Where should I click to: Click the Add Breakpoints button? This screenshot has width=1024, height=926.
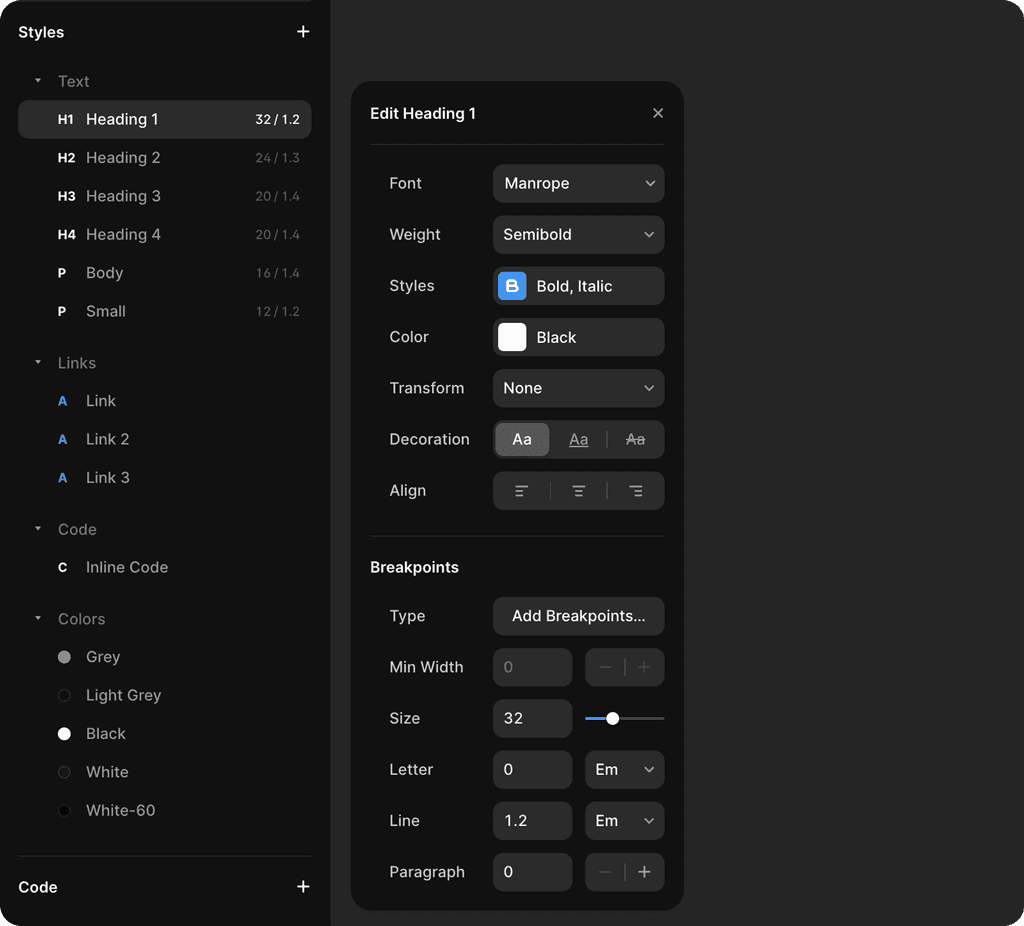coord(578,616)
